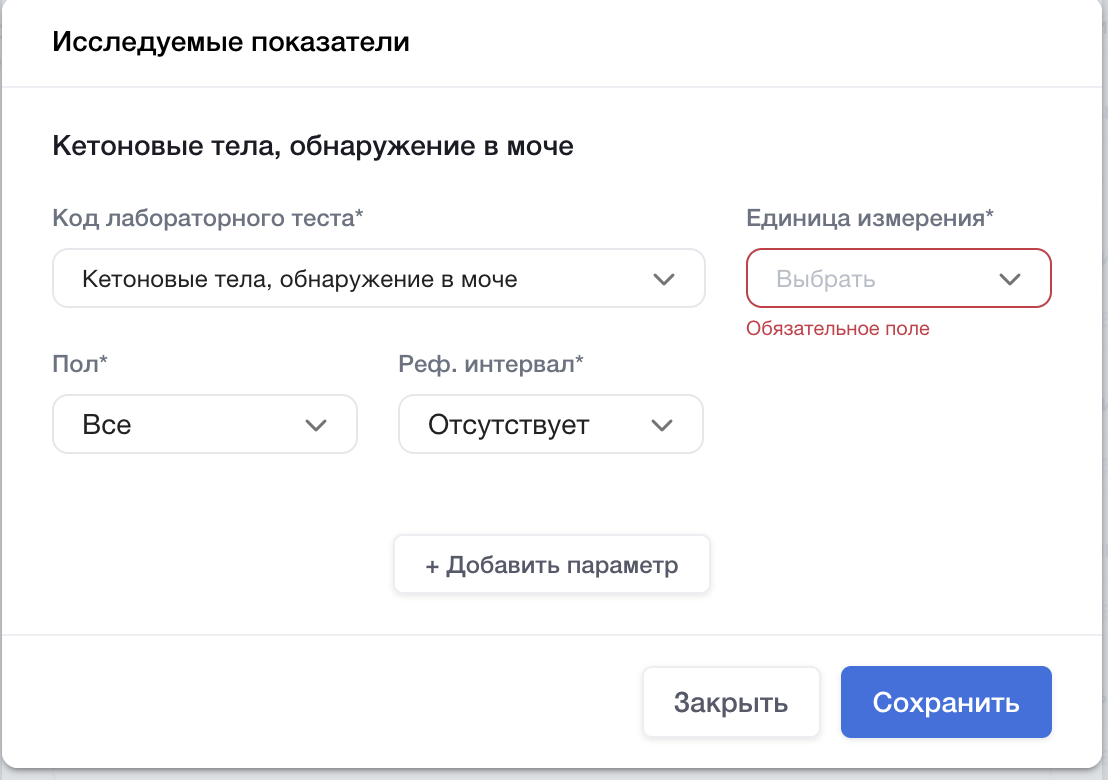The image size is (1108, 780).
Task: Click the red Обязательное поле error message
Action: [838, 328]
